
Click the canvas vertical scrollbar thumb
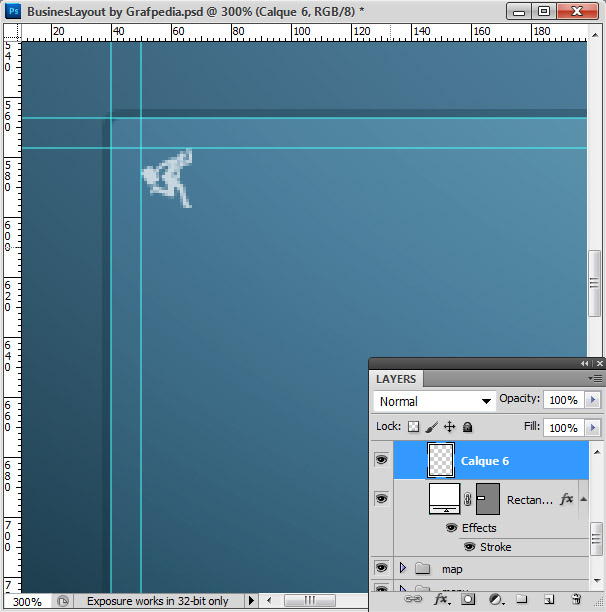[x=594, y=283]
